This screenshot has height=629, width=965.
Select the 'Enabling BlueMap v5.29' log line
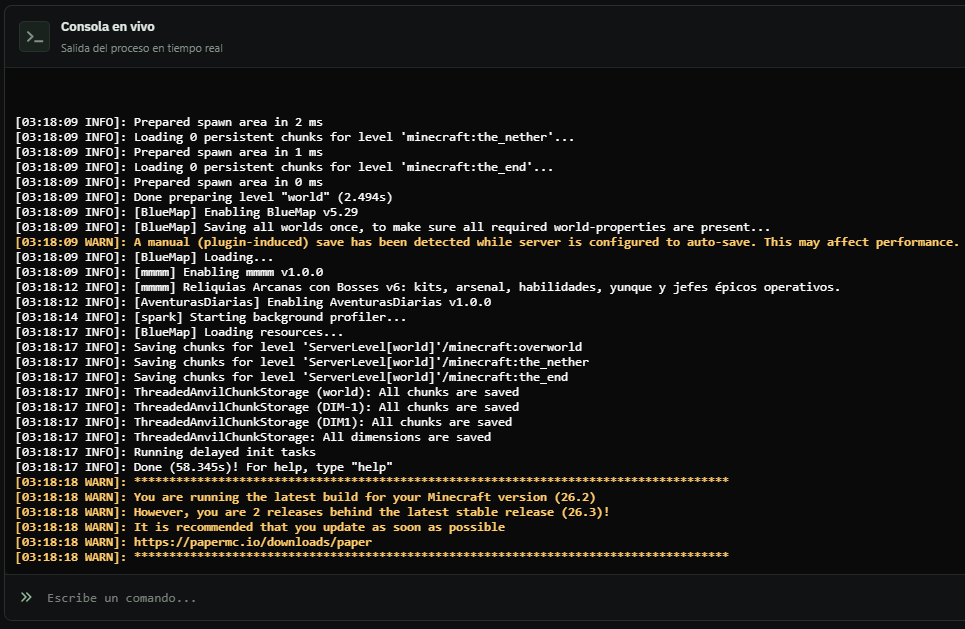(186, 212)
